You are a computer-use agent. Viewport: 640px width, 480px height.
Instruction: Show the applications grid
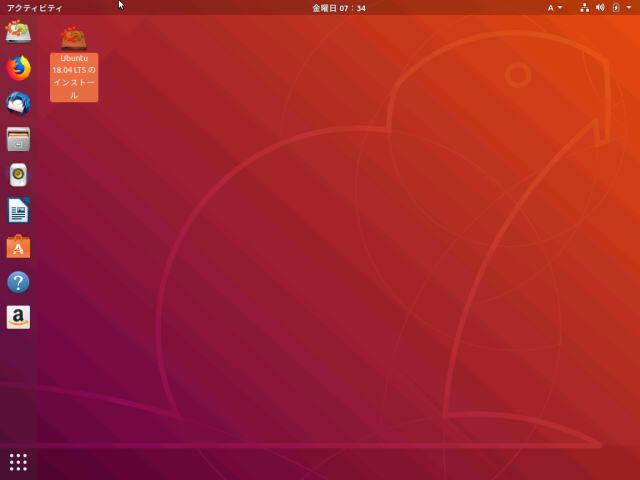[x=18, y=462]
